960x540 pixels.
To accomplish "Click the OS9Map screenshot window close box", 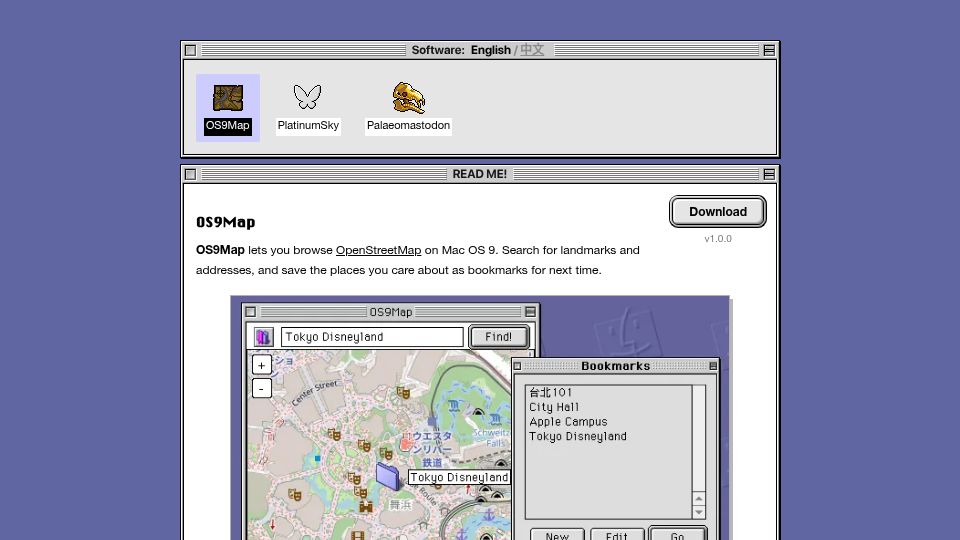I will 250,312.
